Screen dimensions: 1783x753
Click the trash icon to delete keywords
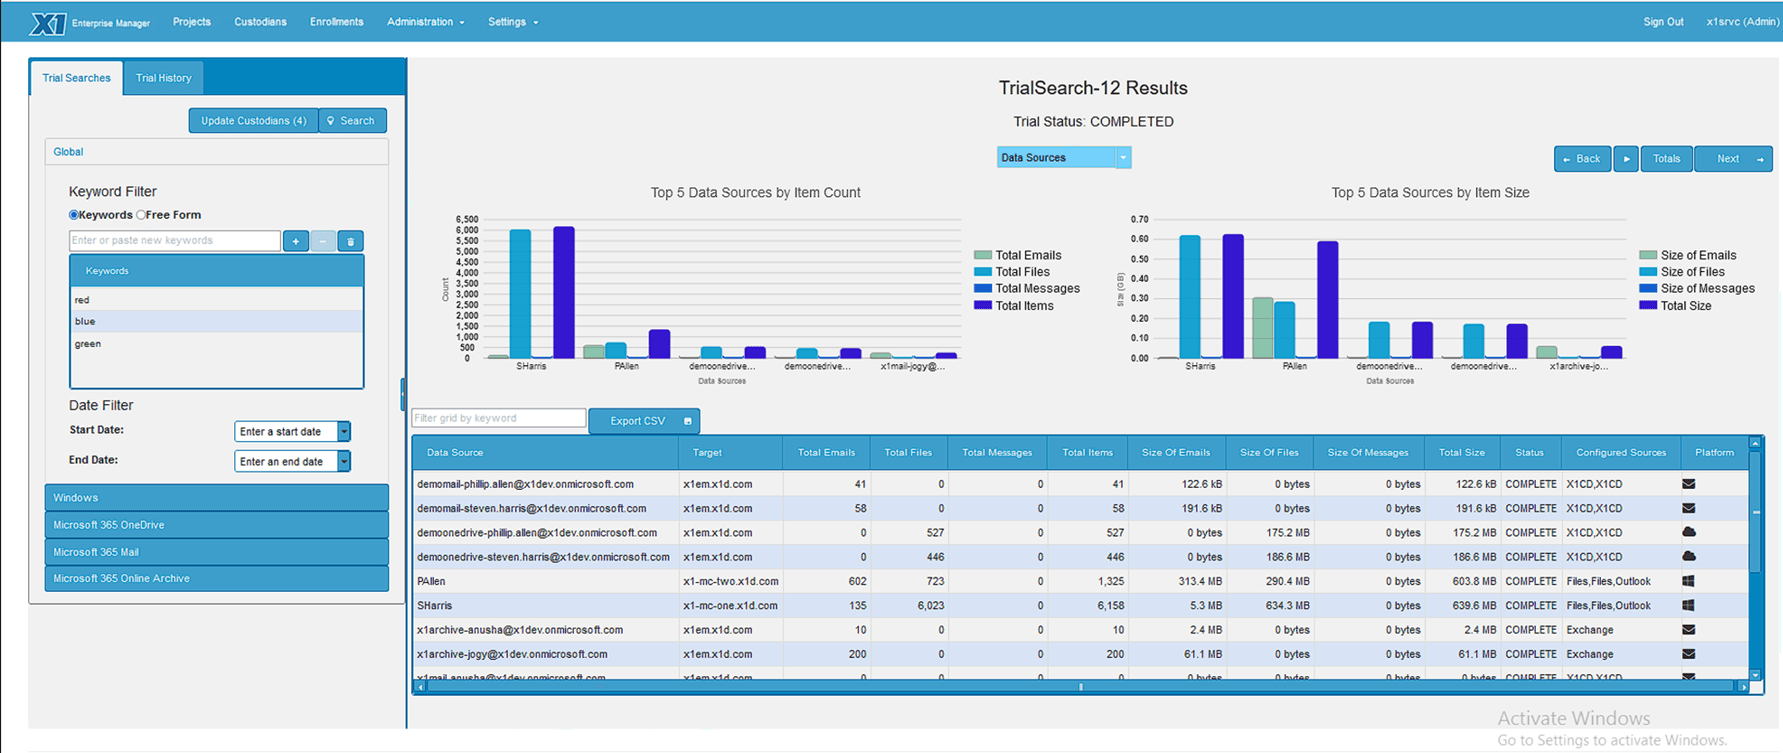point(350,241)
